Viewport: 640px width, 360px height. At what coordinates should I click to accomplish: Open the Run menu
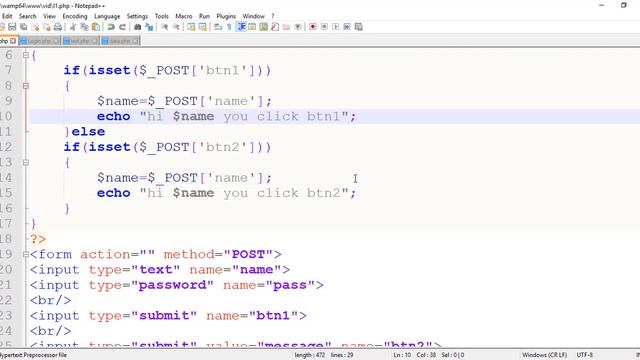[x=204, y=16]
